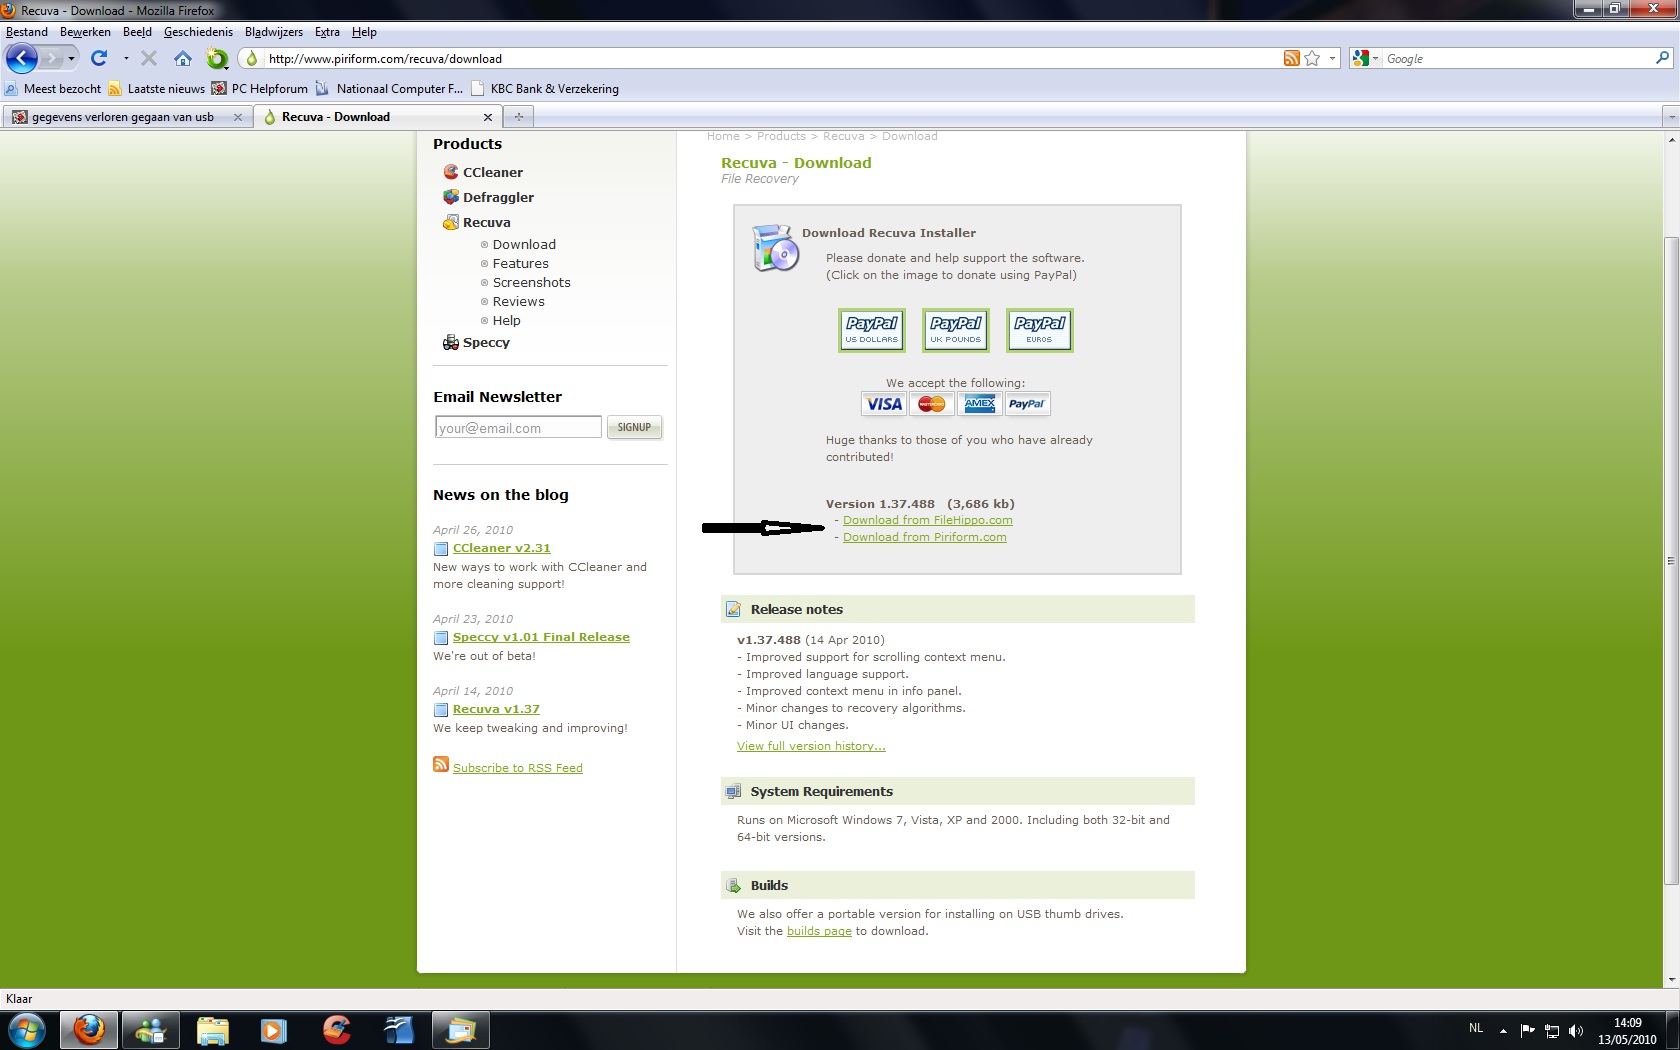Click the orange RSS icon beside Subscribe
1680x1050 pixels.
(x=441, y=764)
